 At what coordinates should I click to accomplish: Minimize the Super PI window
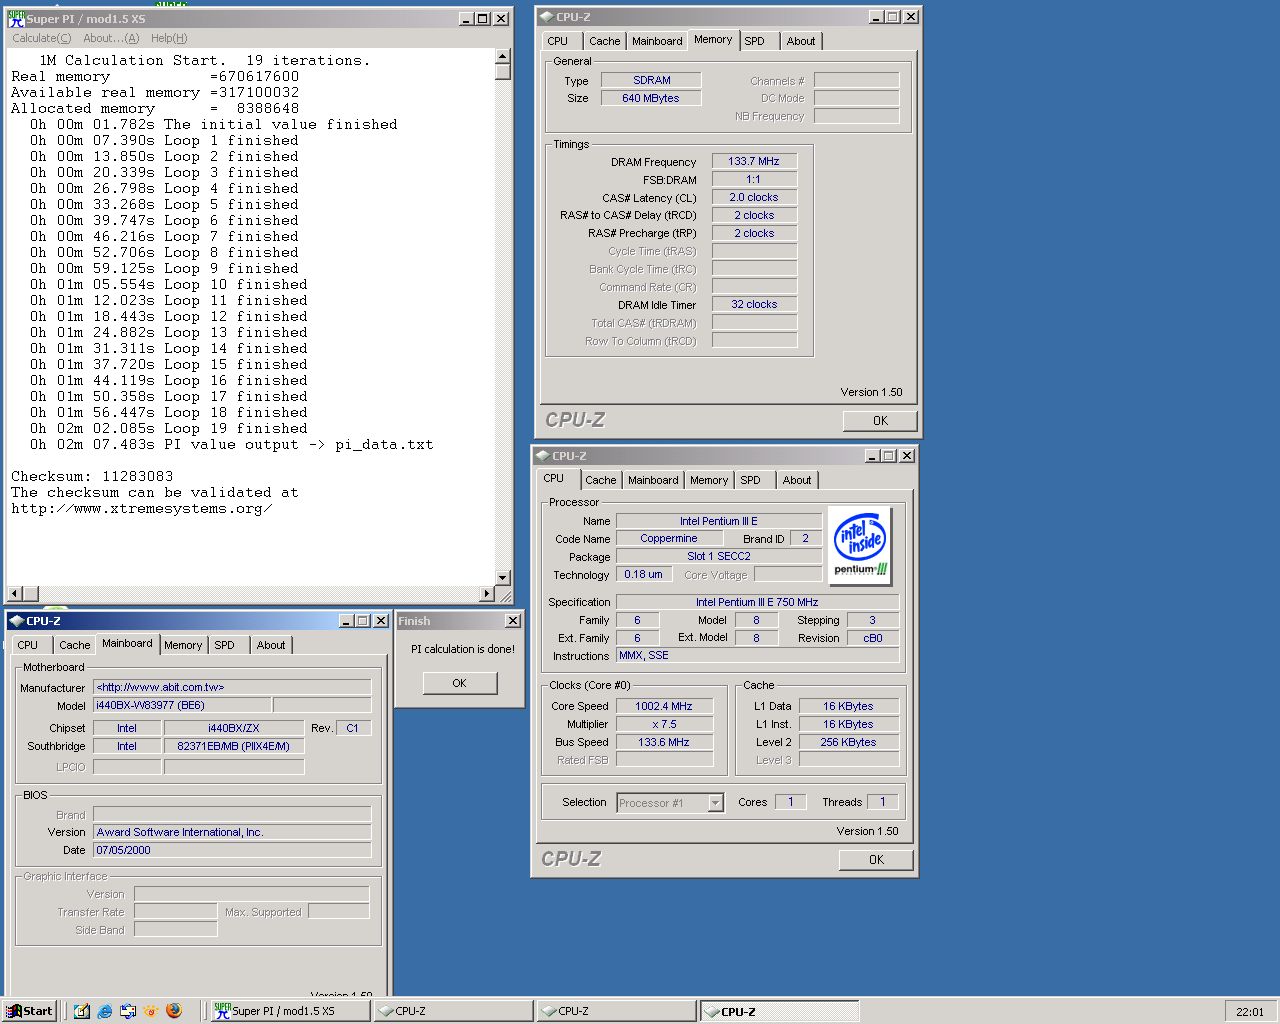click(x=466, y=18)
